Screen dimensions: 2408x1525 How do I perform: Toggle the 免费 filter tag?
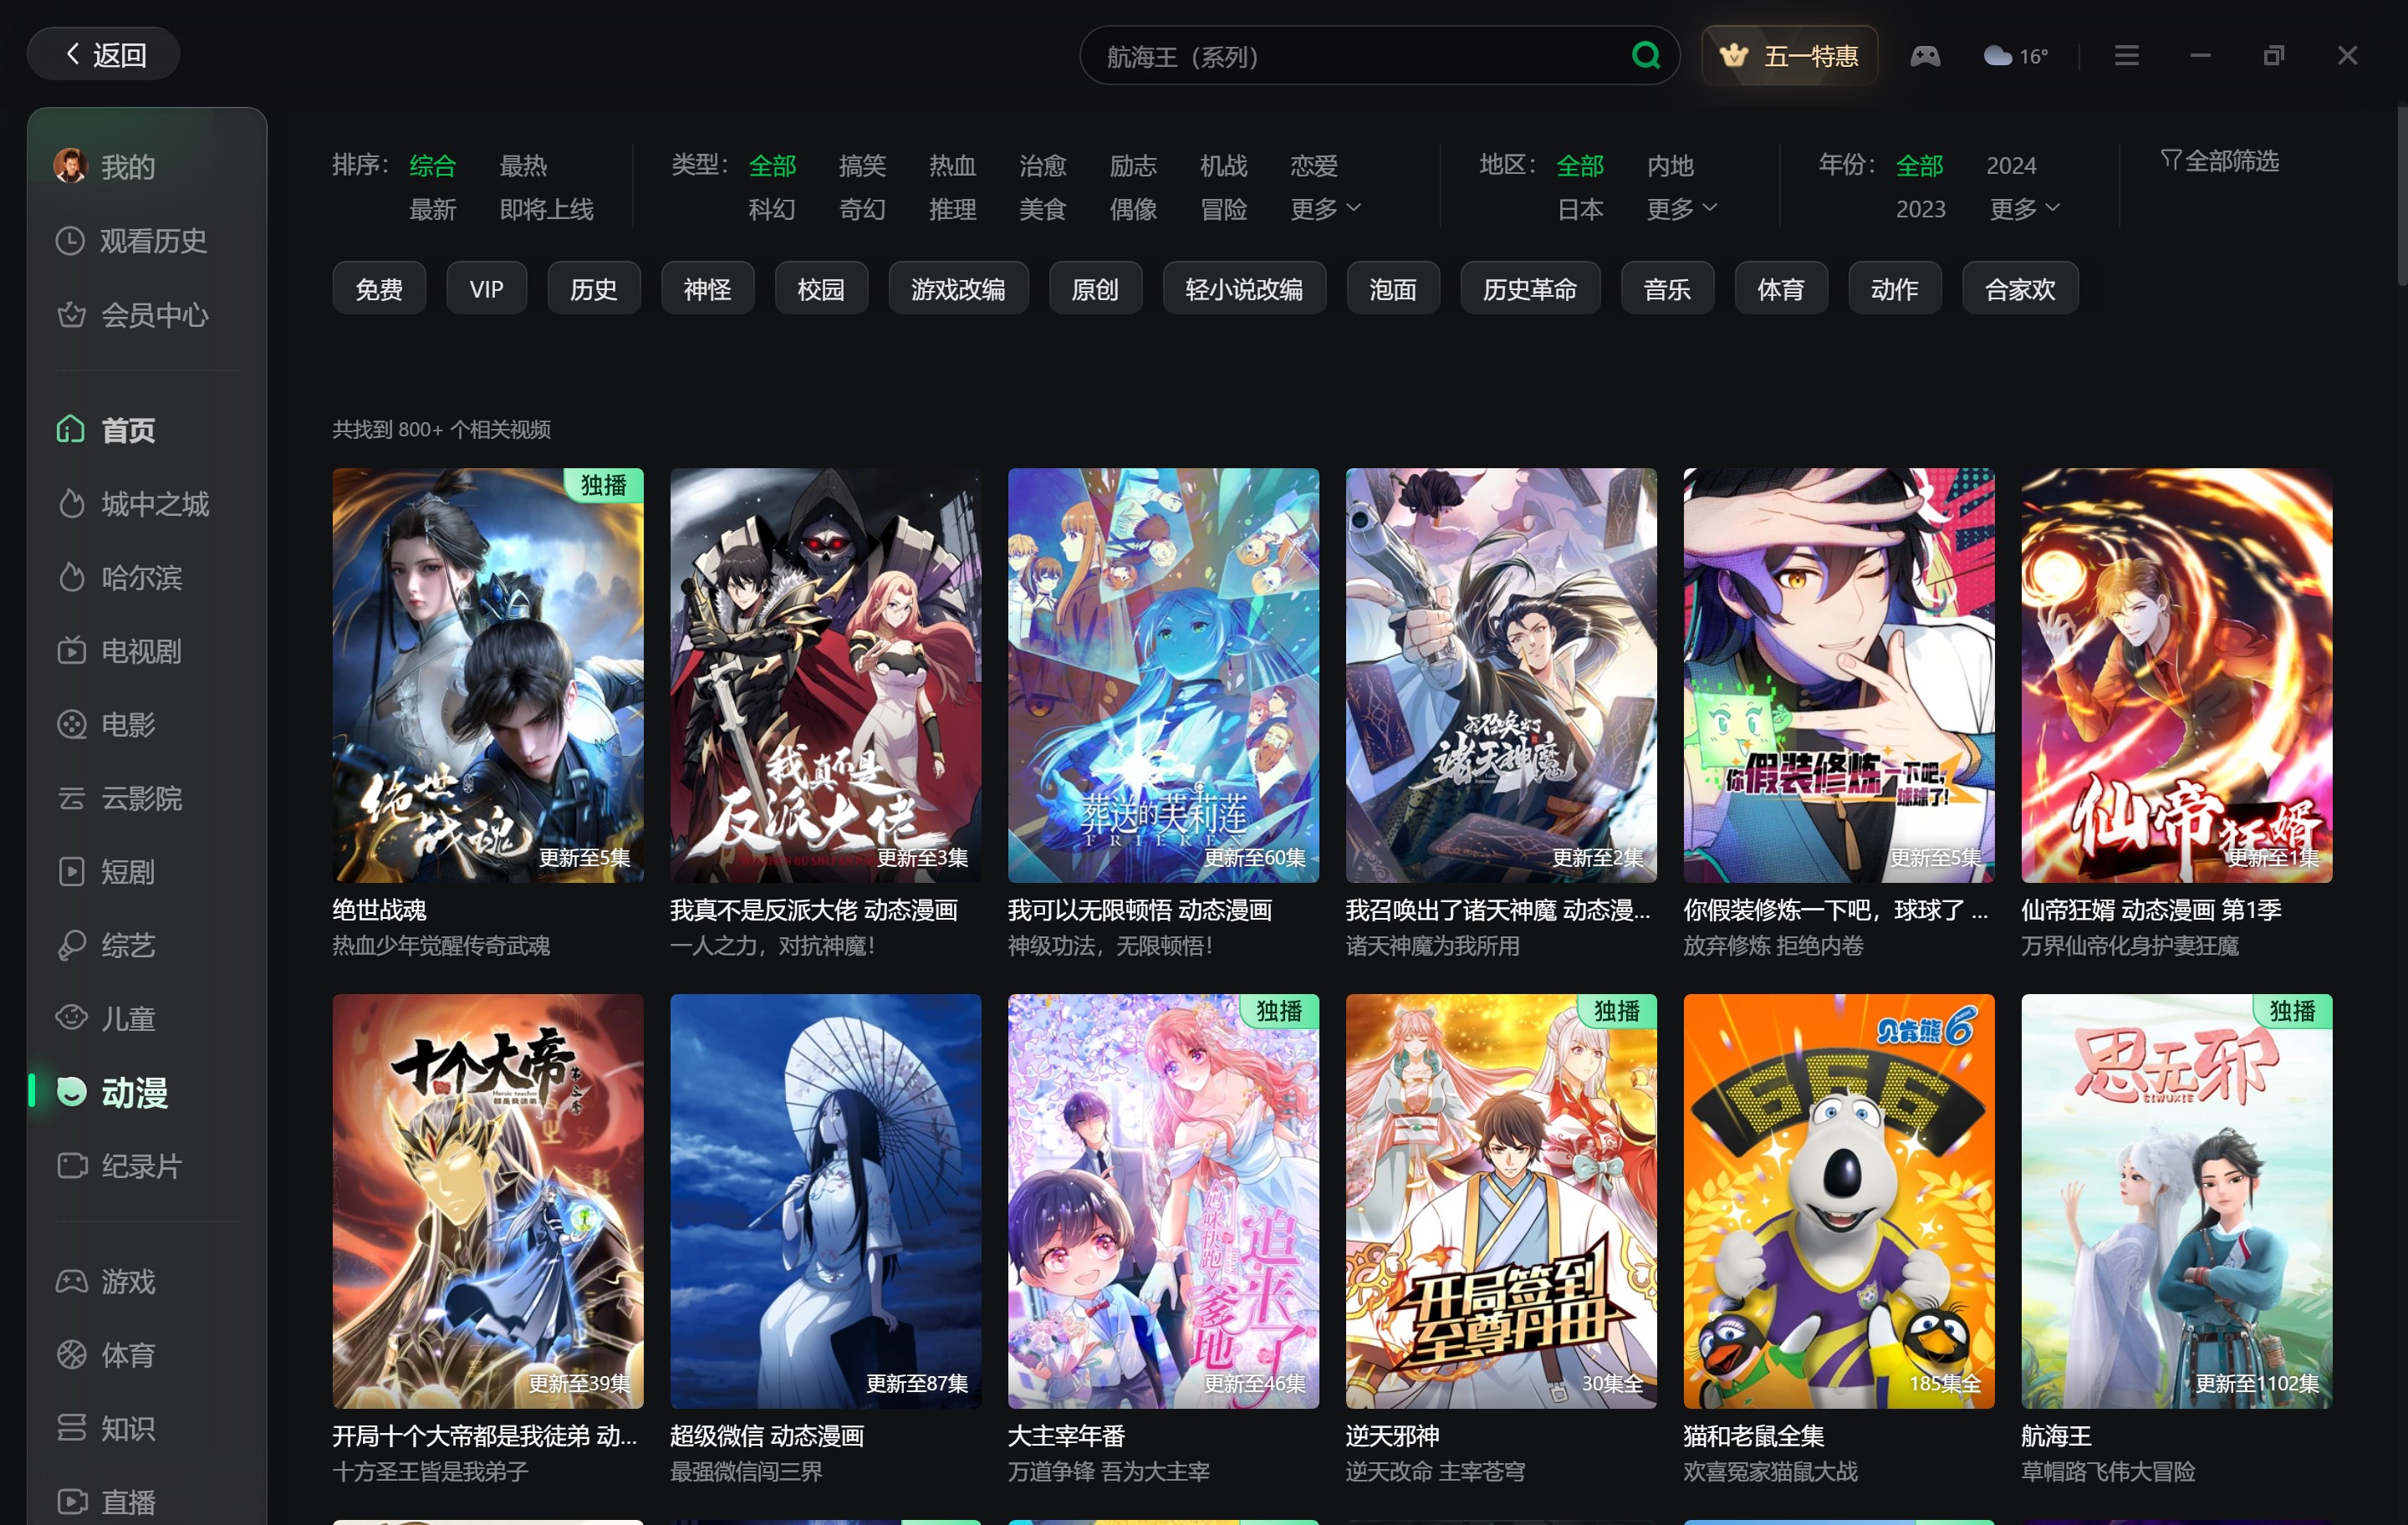(x=379, y=288)
